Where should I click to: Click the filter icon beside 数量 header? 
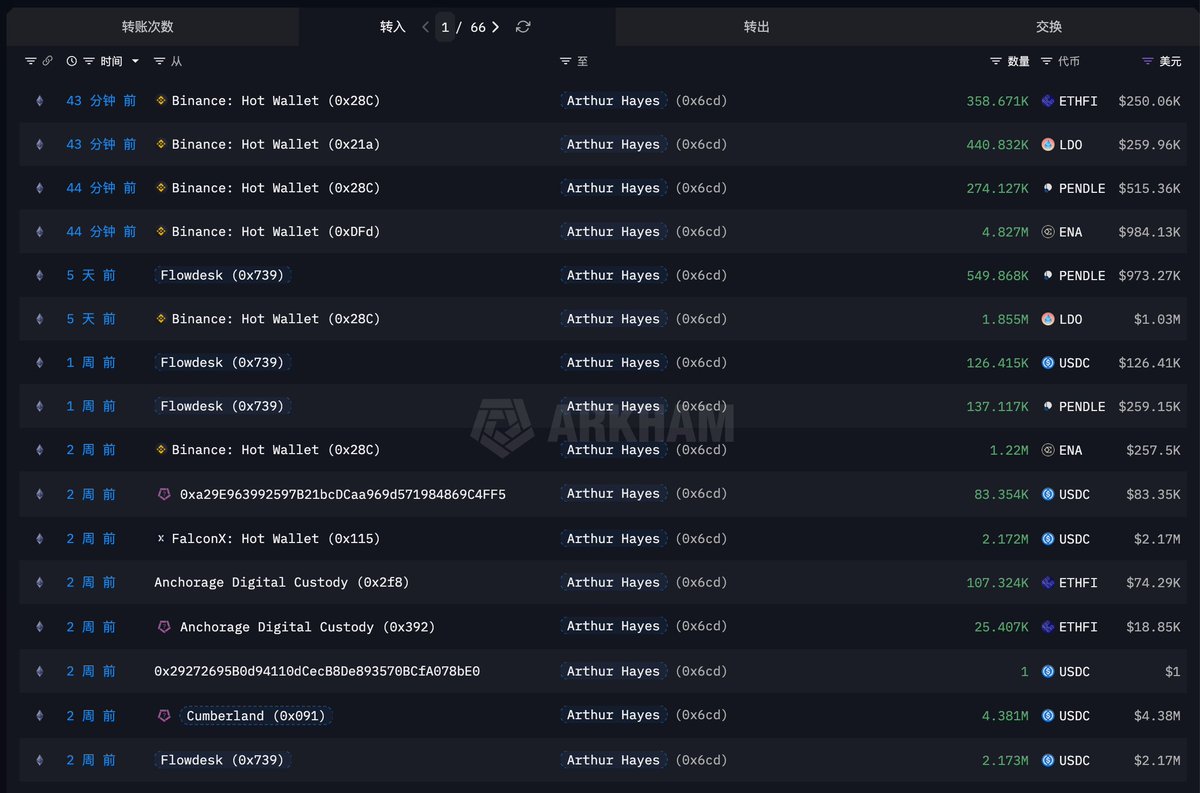pyautogui.click(x=996, y=62)
